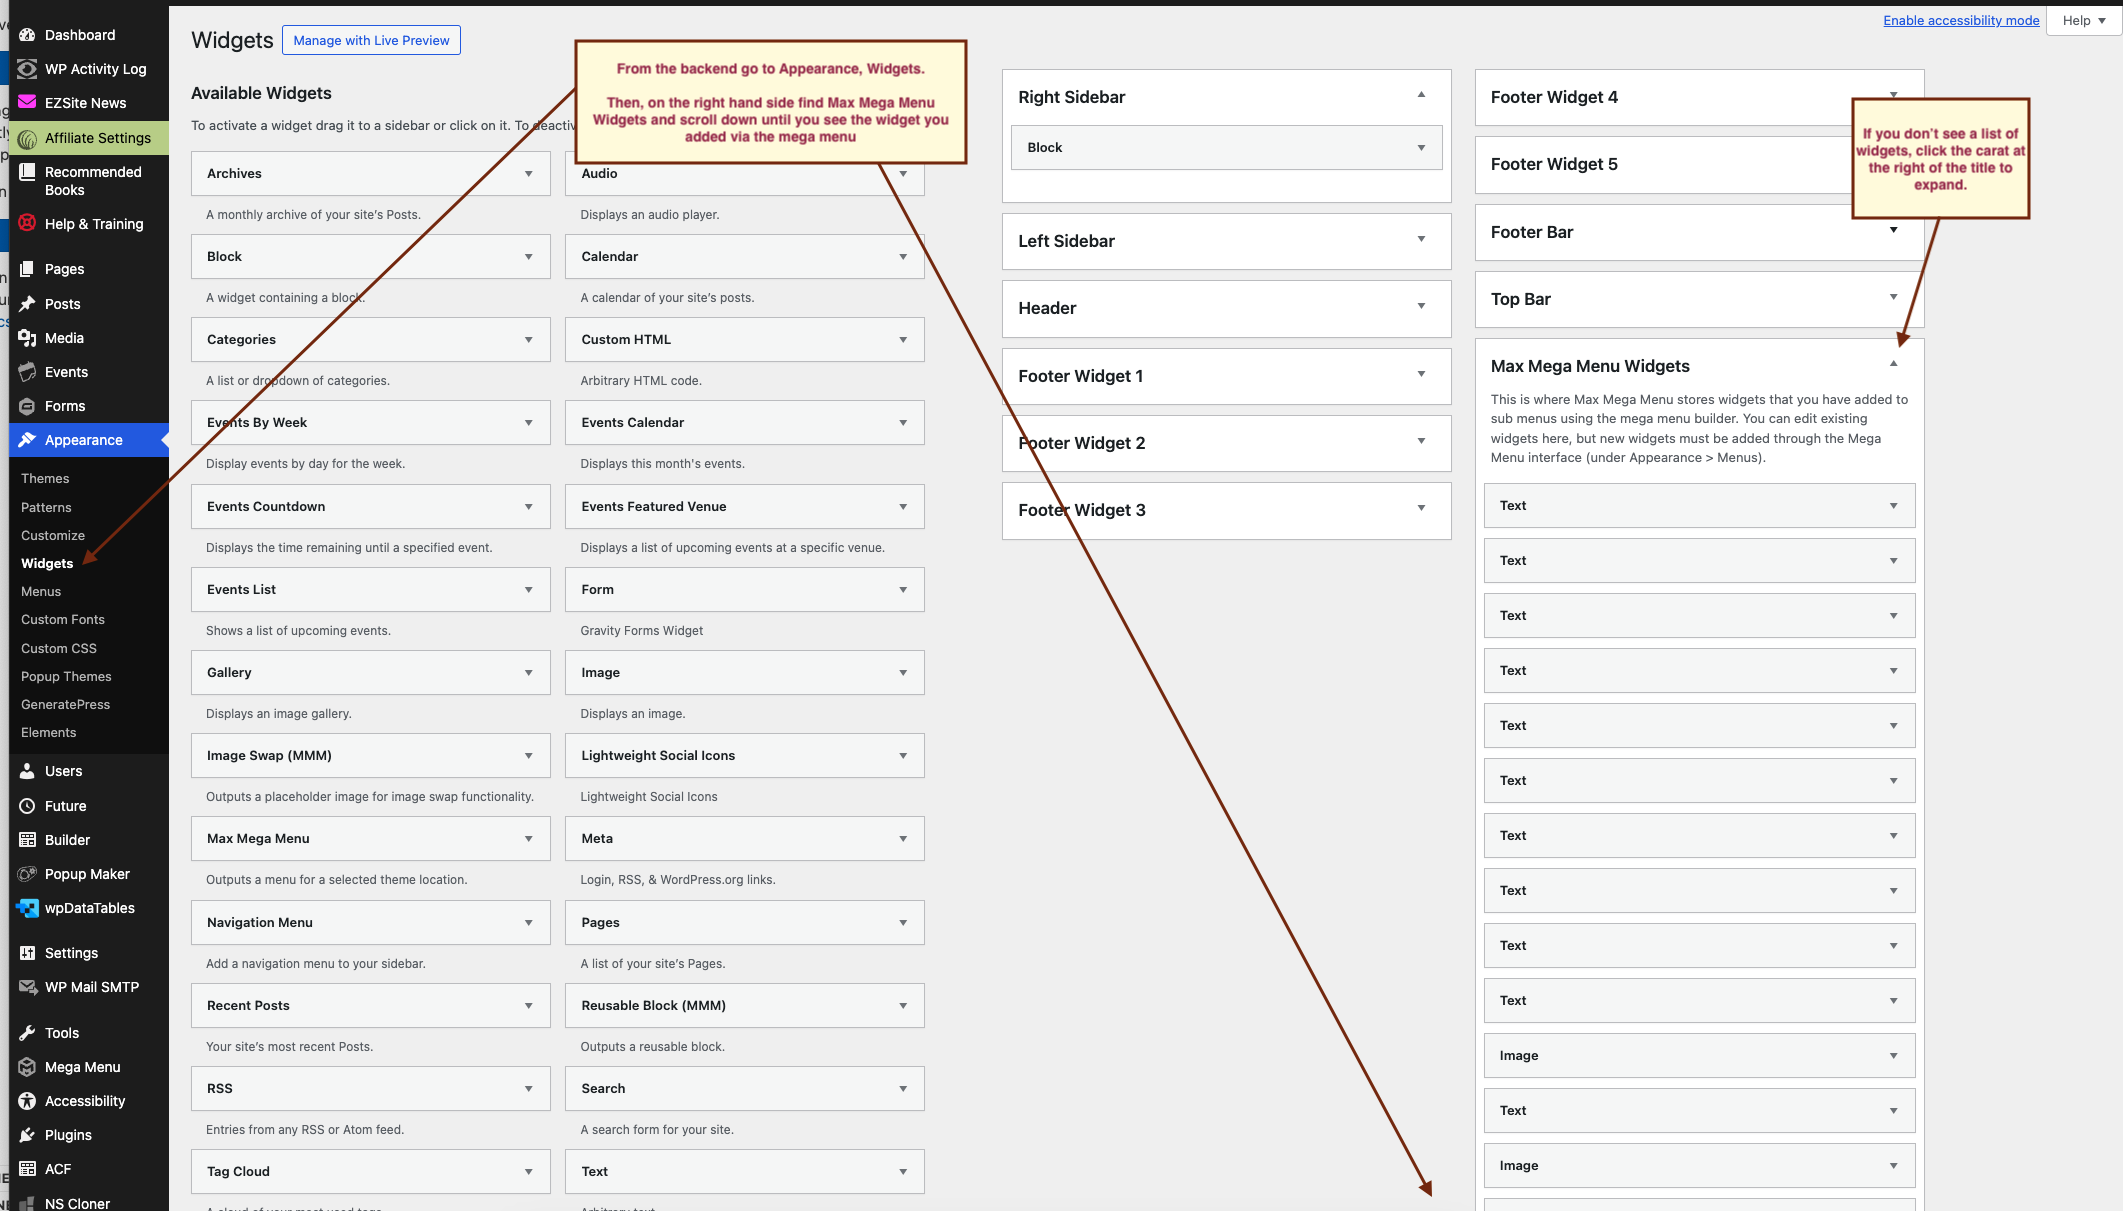This screenshot has width=2123, height=1211.
Task: Click the EZSite News envelope icon
Action: 27,102
